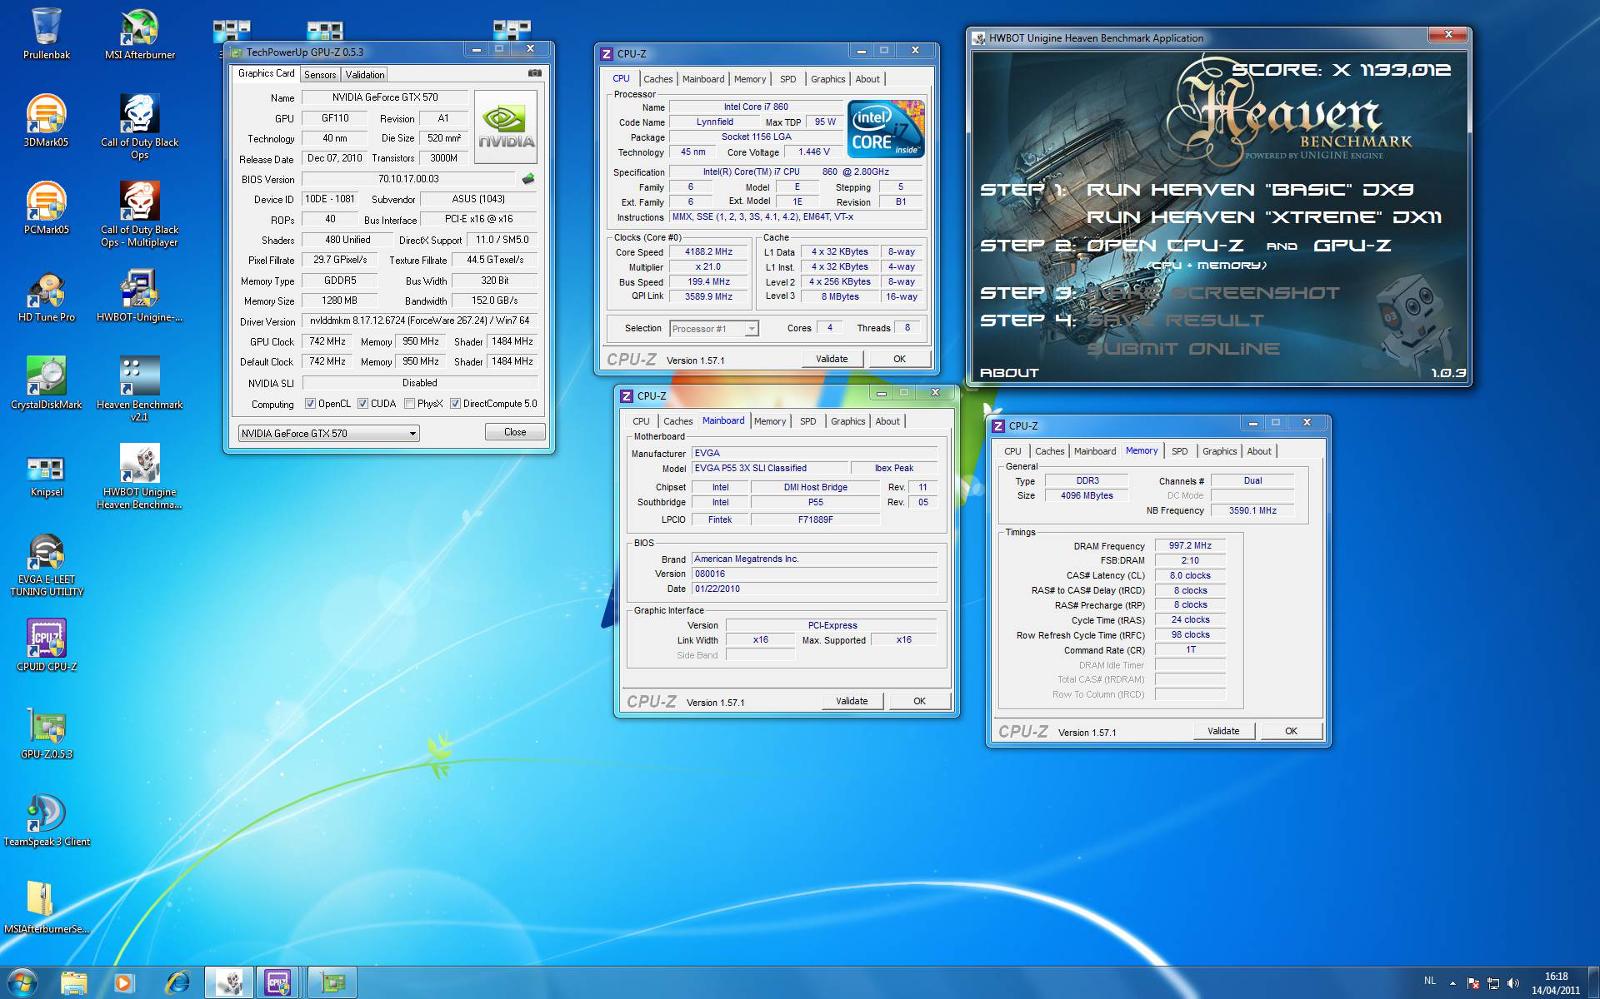Screen dimensions: 1600x999
Task: Click the DRAM Frequency 997.2 MHz value
Action: pyautogui.click(x=1190, y=546)
